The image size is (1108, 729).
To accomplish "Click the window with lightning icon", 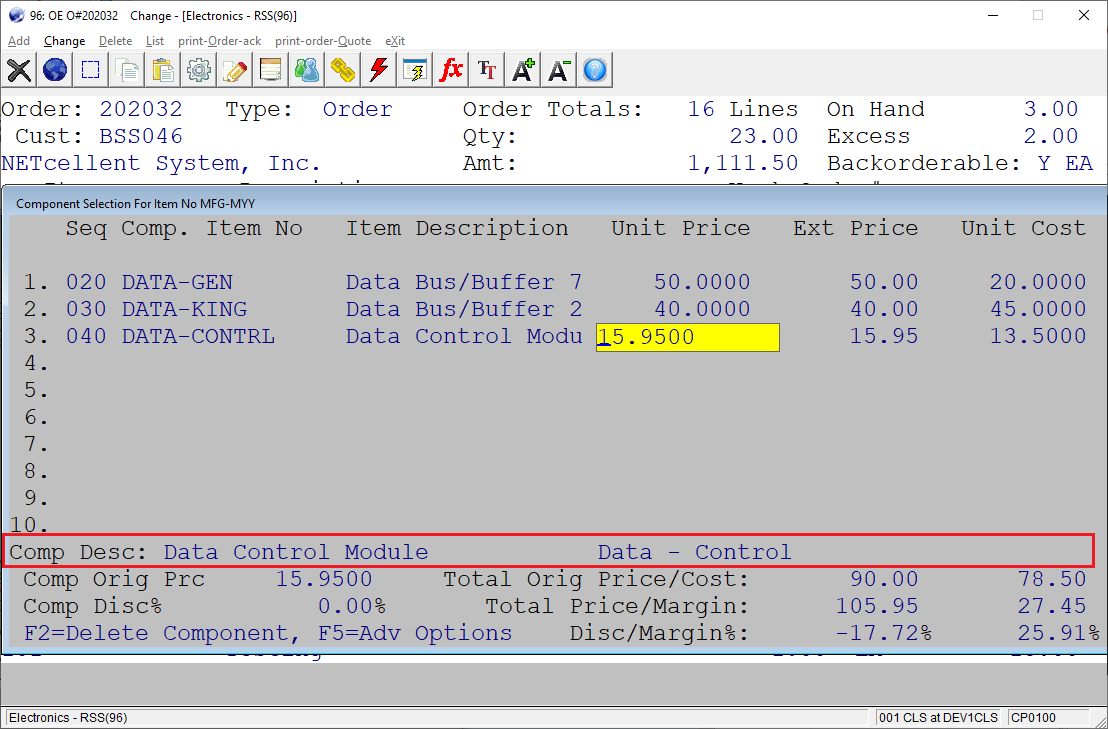I will 416,70.
